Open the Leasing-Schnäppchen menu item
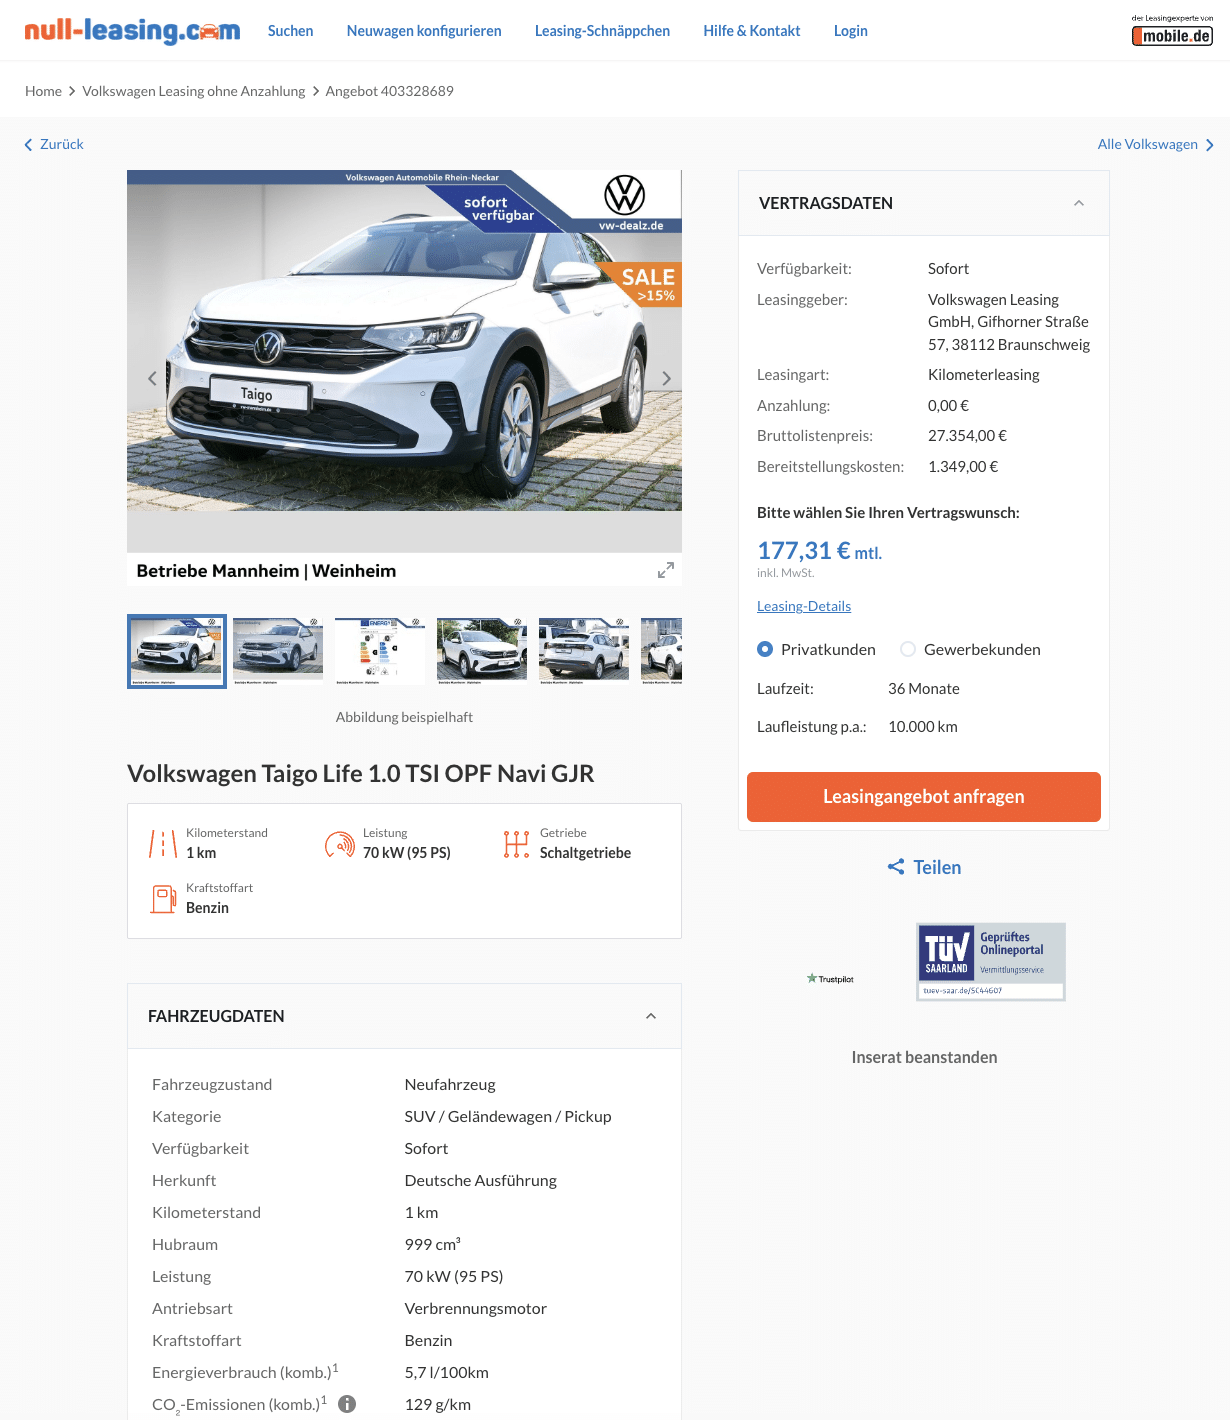Image resolution: width=1230 pixels, height=1420 pixels. [602, 31]
